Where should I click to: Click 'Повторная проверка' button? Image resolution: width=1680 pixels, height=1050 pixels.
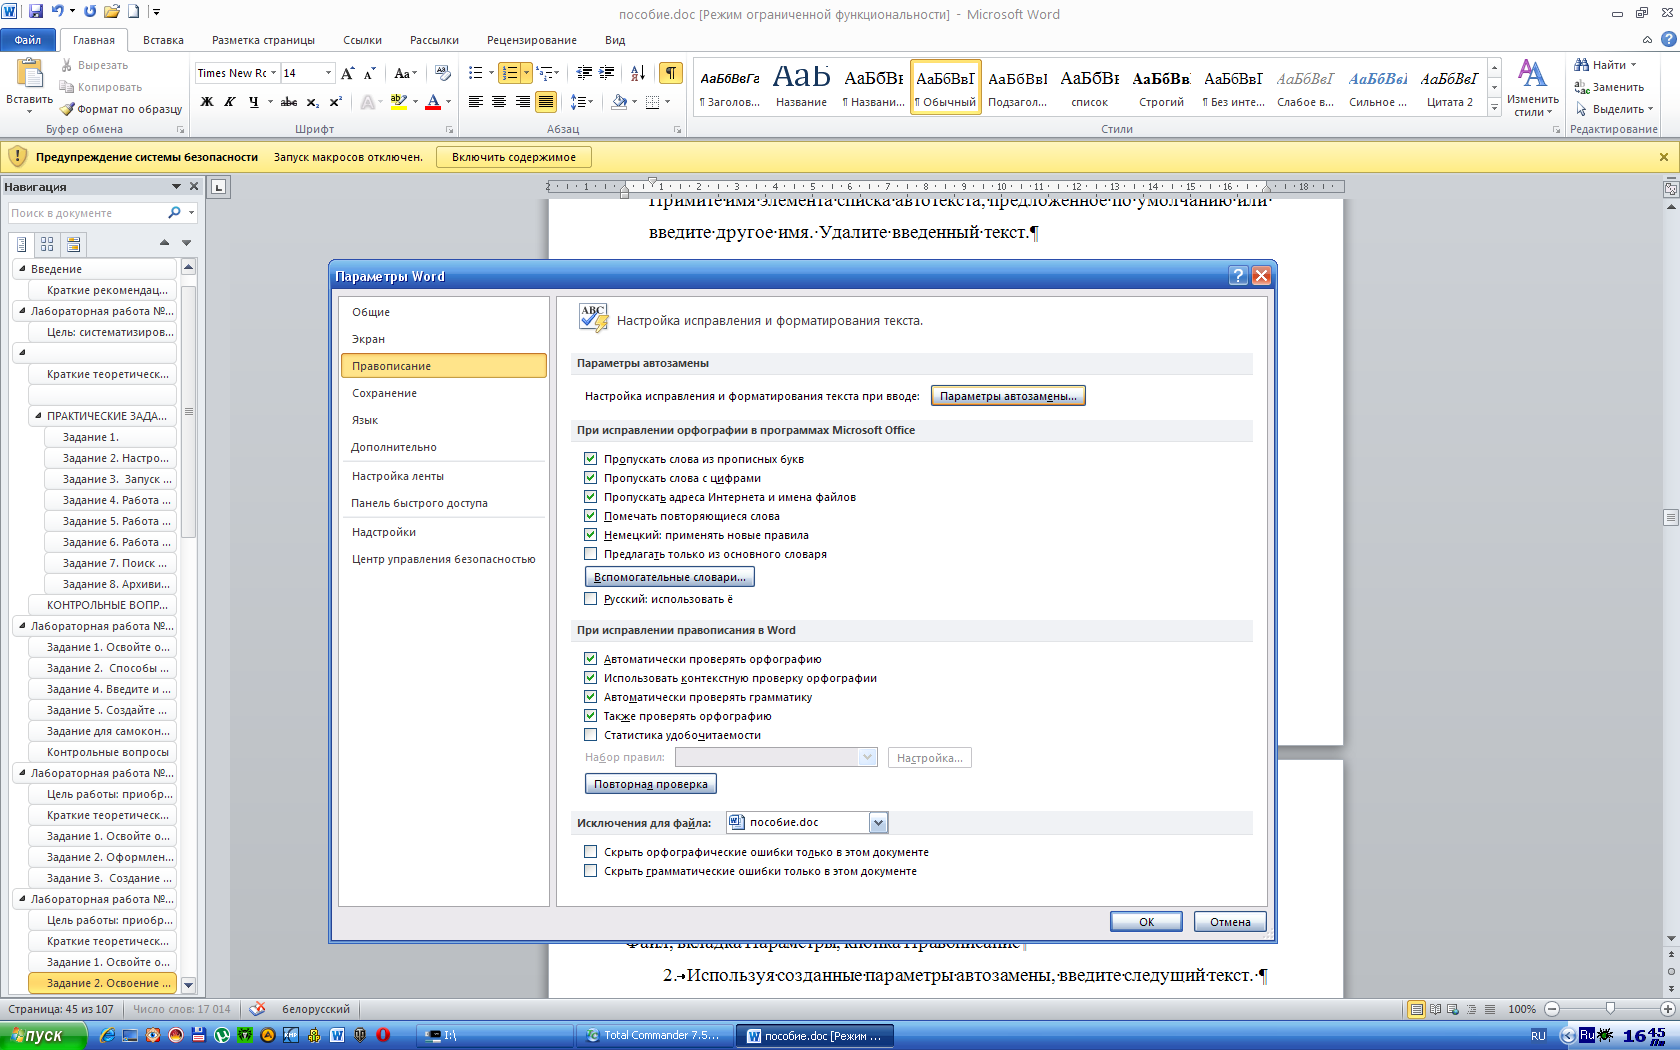tap(650, 784)
